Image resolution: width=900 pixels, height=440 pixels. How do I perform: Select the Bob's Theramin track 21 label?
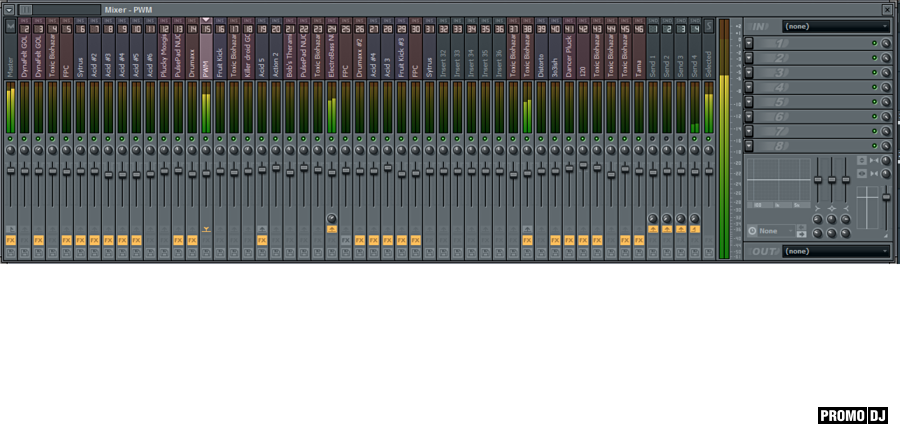click(x=290, y=56)
